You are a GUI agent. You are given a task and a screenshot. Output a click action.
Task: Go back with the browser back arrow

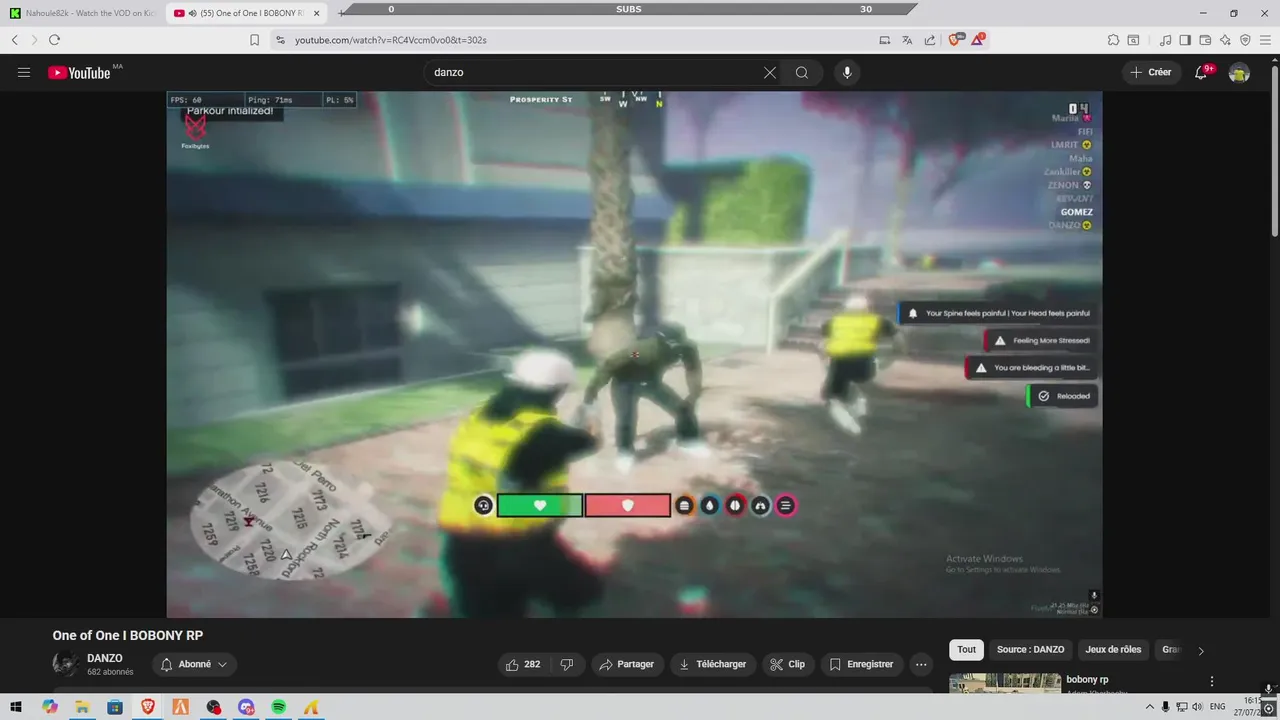click(x=15, y=40)
